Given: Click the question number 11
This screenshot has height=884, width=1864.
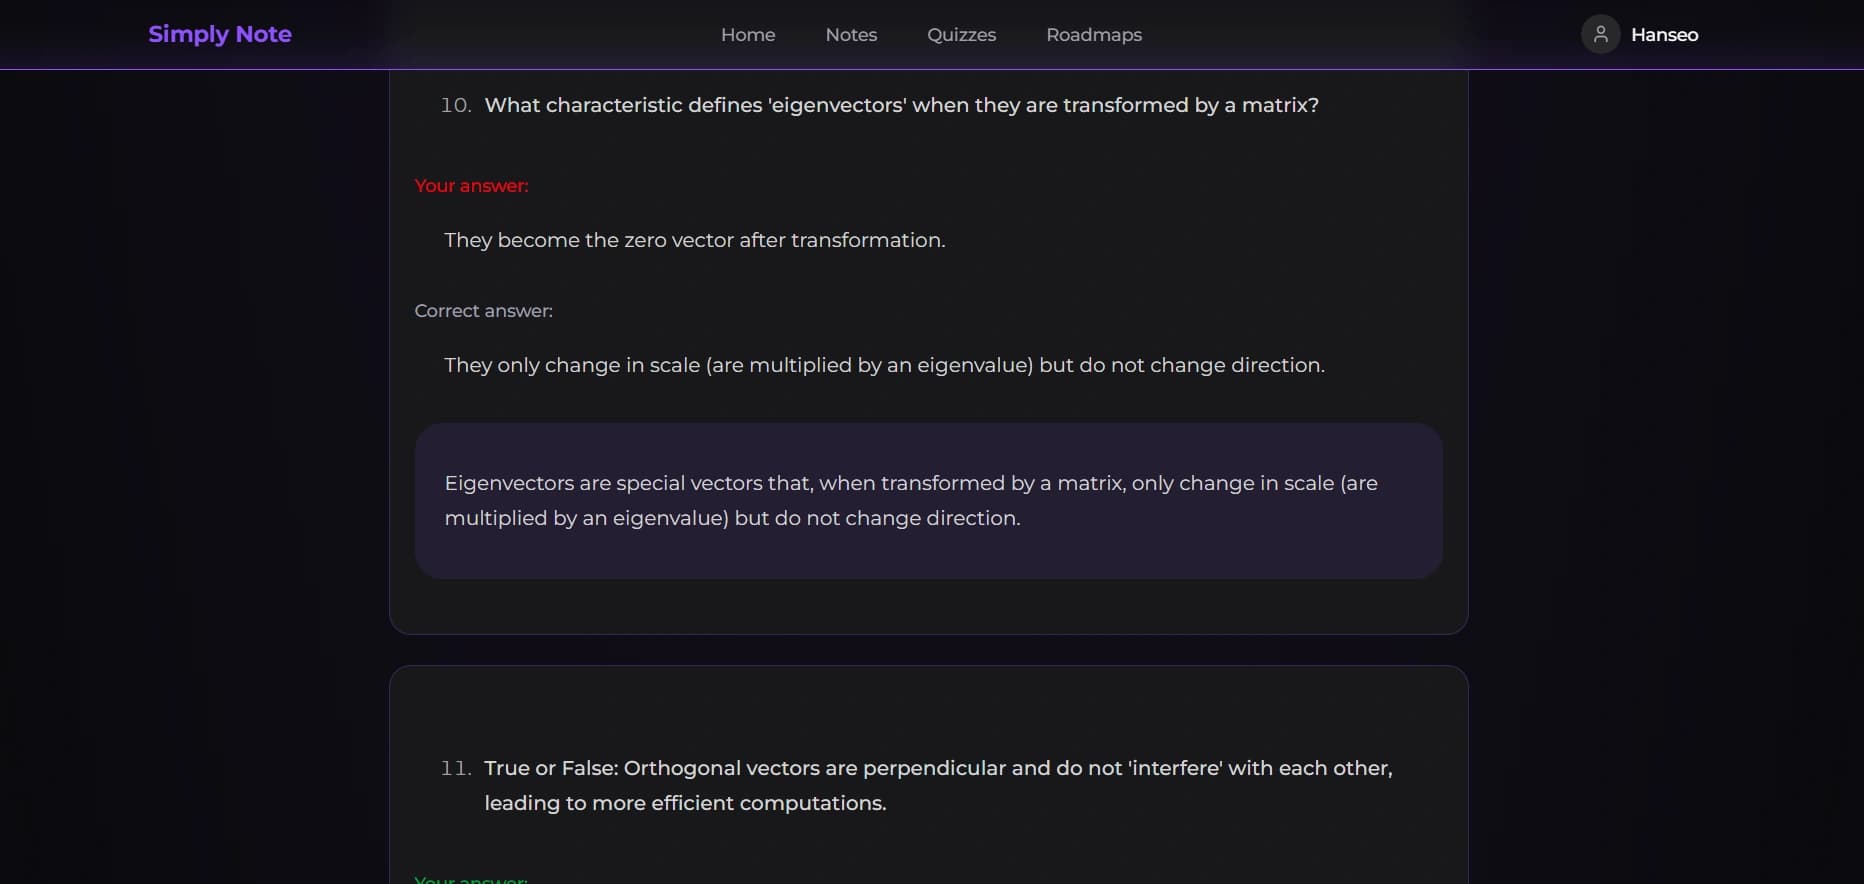Looking at the screenshot, I should coord(456,768).
